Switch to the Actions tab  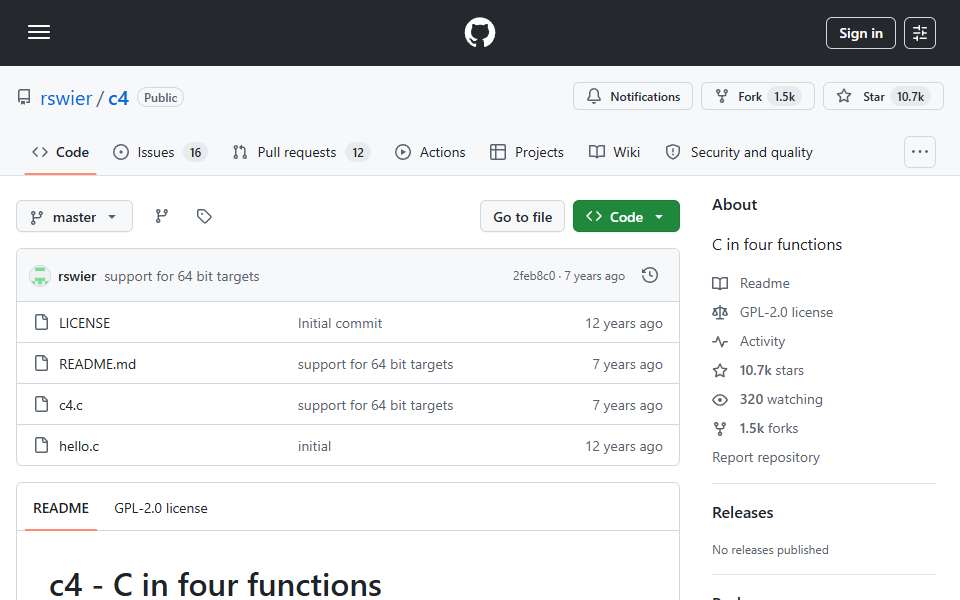[x=430, y=152]
